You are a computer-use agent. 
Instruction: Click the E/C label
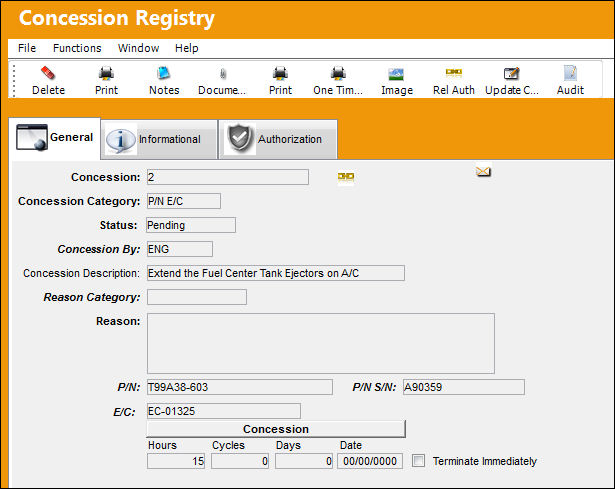coord(124,412)
